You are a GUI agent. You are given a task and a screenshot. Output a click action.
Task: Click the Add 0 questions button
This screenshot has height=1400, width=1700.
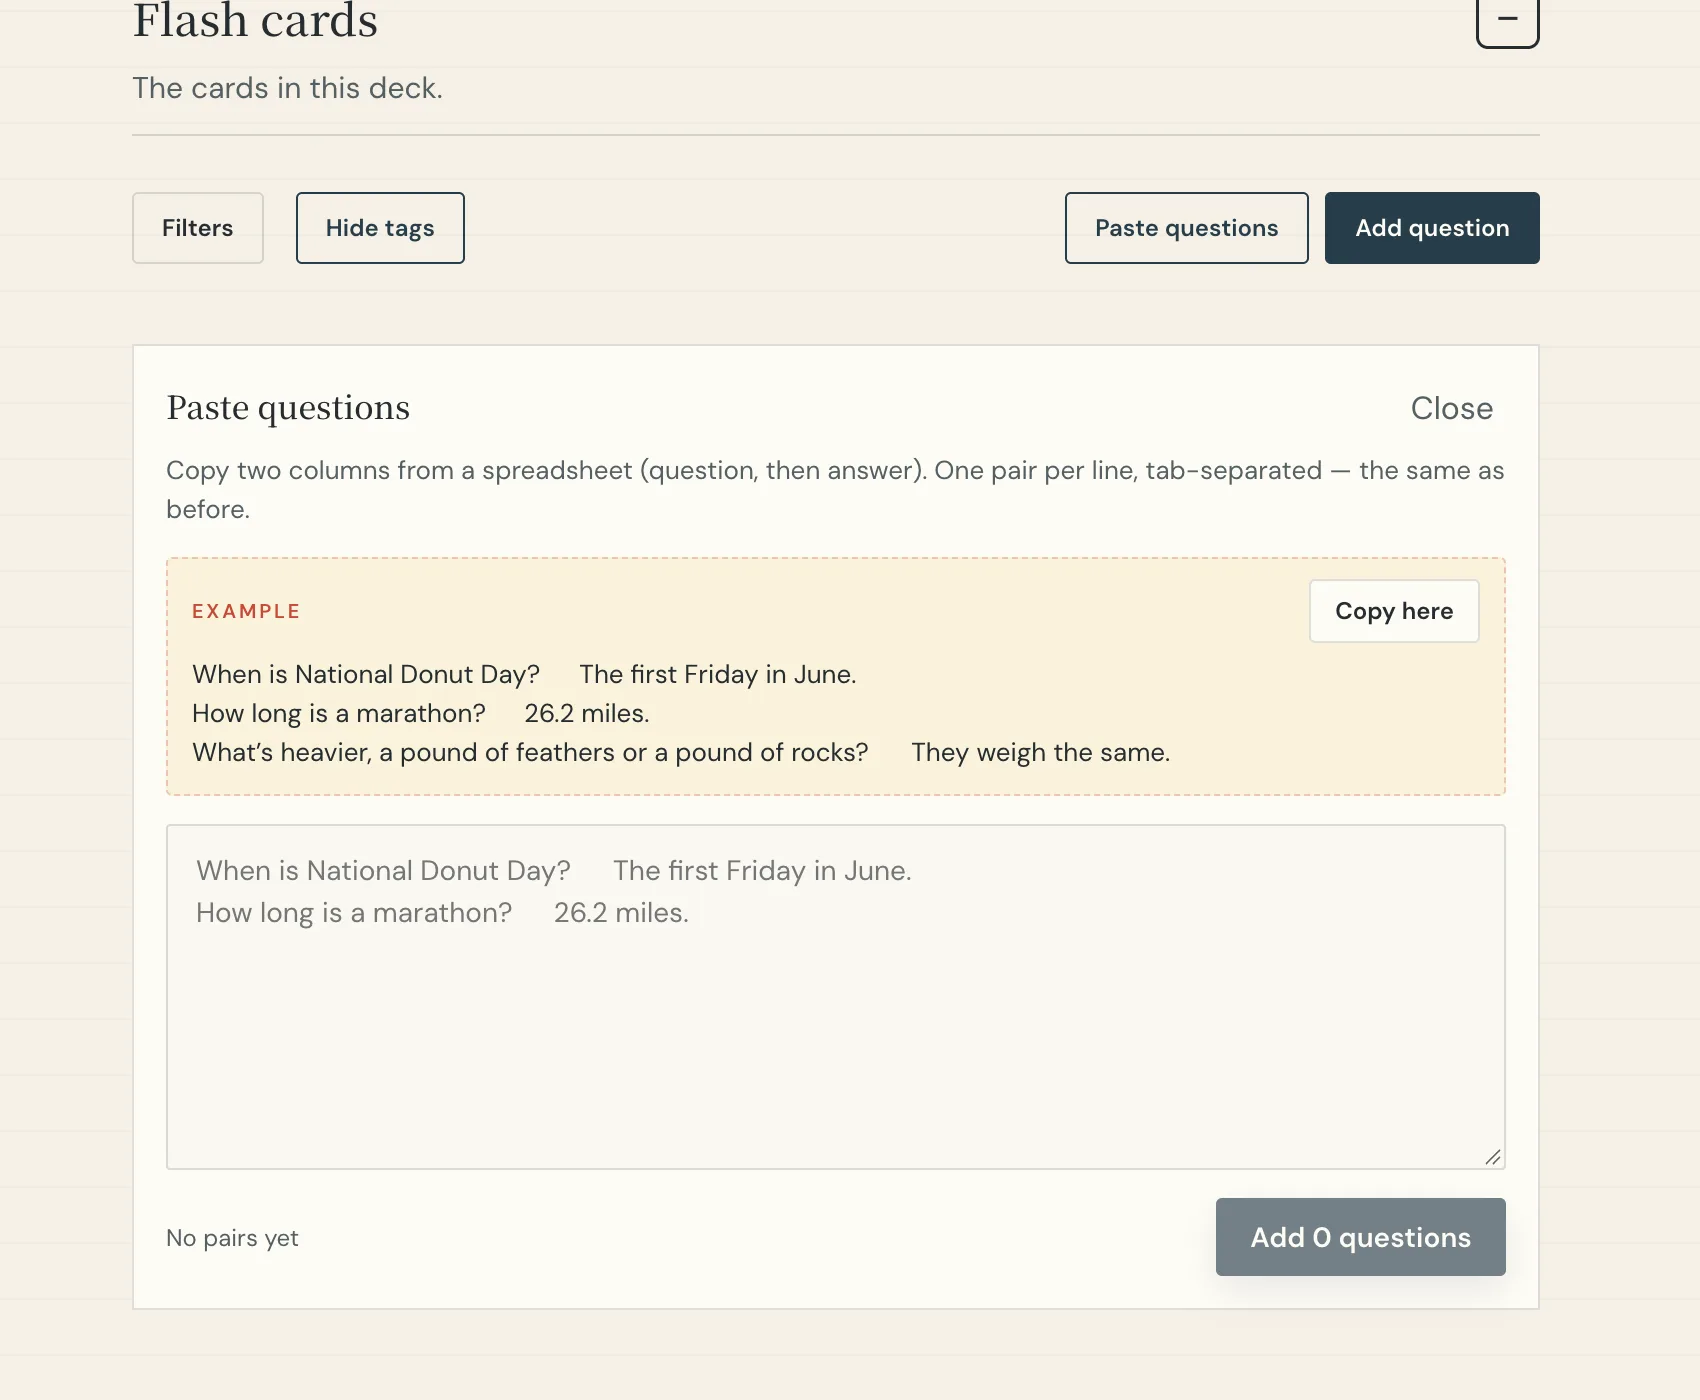click(x=1360, y=1237)
